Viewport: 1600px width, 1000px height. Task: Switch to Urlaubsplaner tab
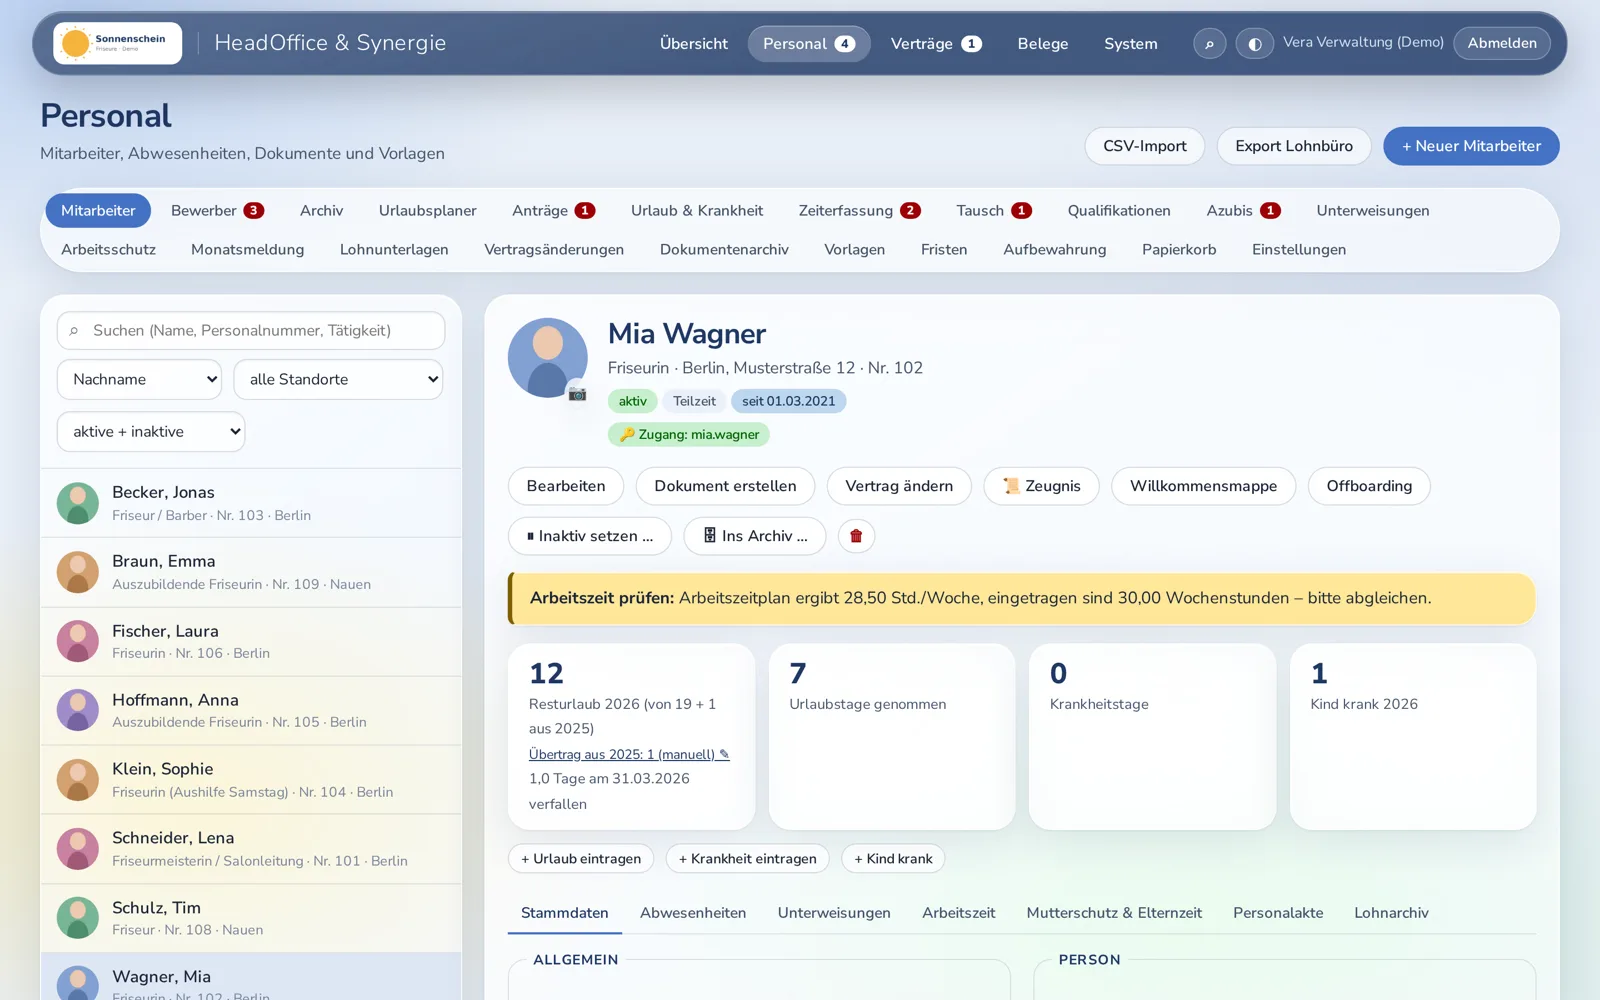tap(428, 211)
